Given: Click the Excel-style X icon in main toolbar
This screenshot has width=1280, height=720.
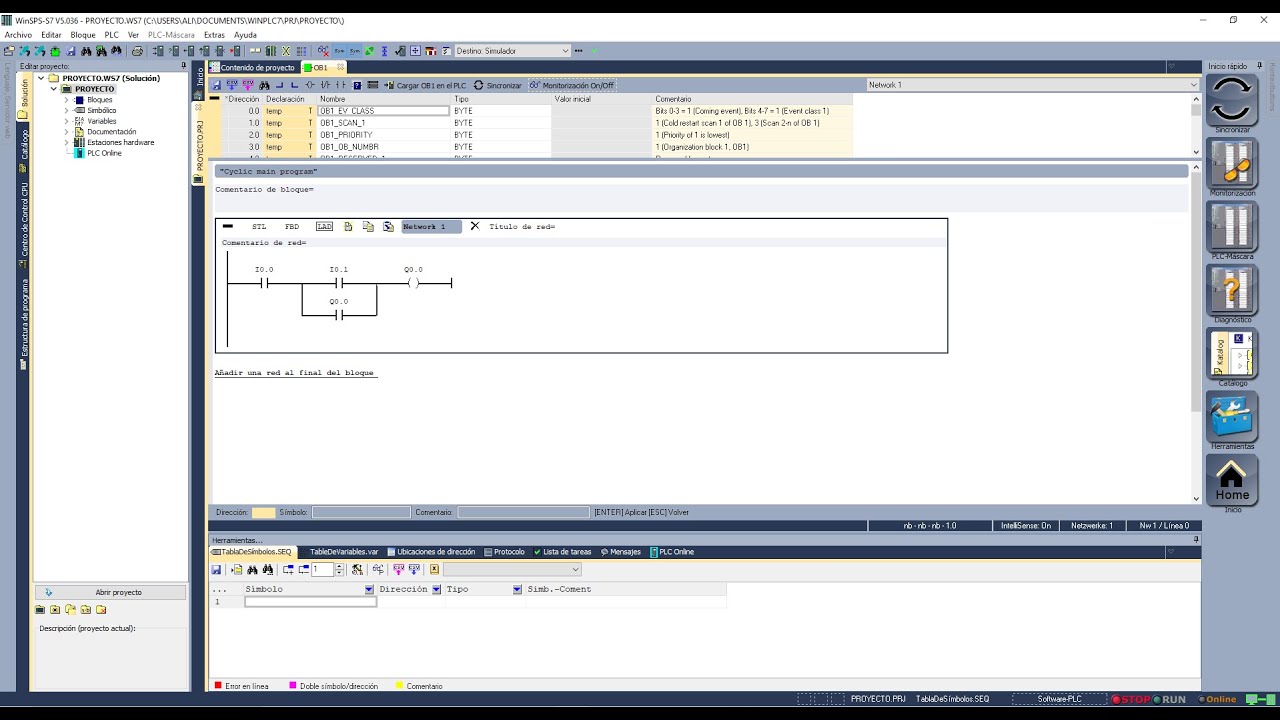Looking at the screenshot, I should tap(286, 51).
